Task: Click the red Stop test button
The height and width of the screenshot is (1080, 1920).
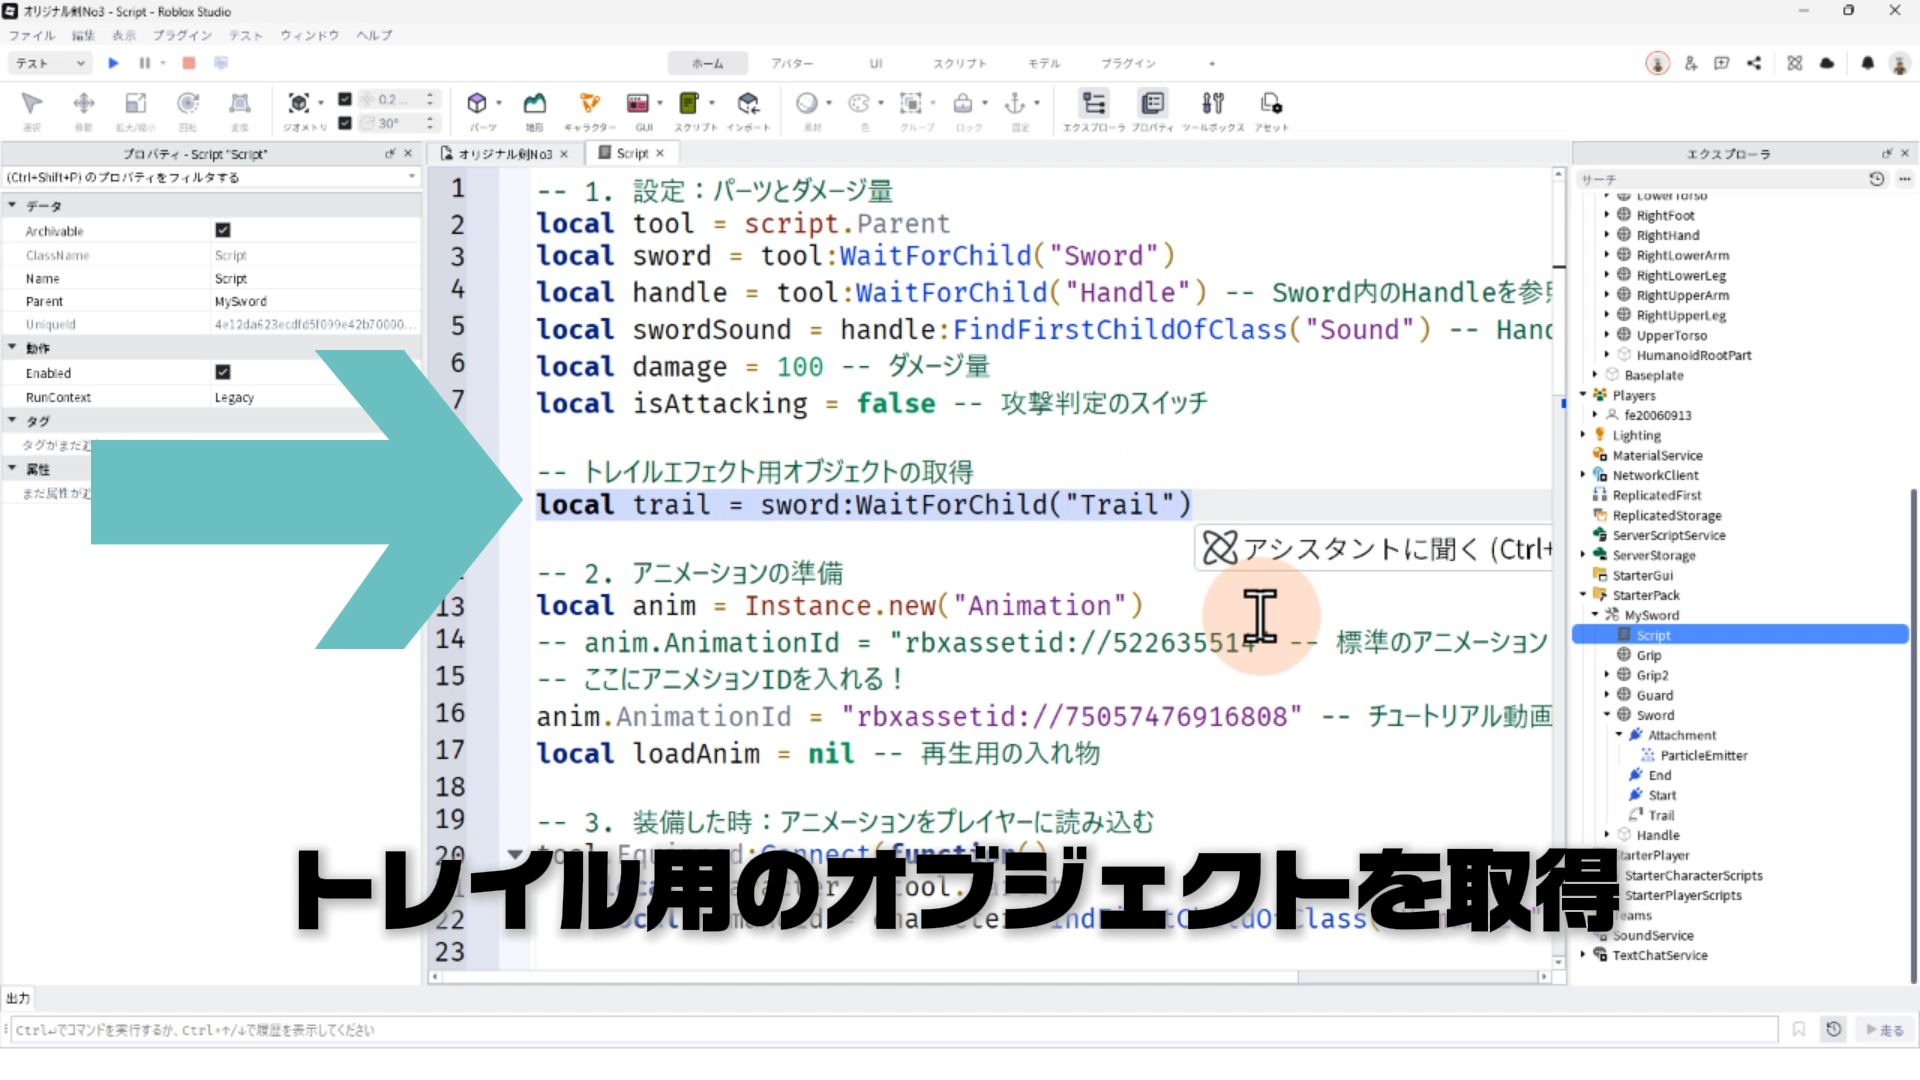Action: 188,63
